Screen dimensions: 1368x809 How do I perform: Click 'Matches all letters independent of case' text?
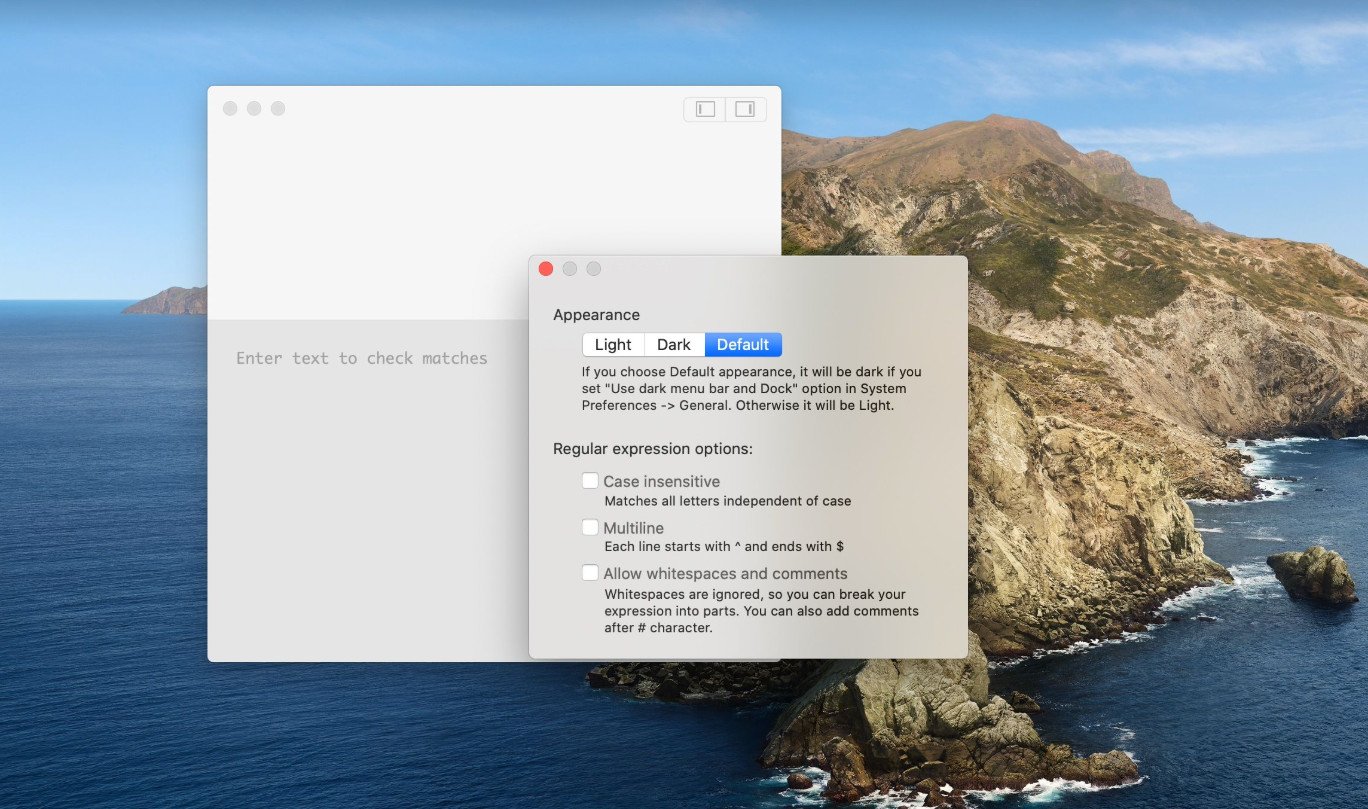728,501
